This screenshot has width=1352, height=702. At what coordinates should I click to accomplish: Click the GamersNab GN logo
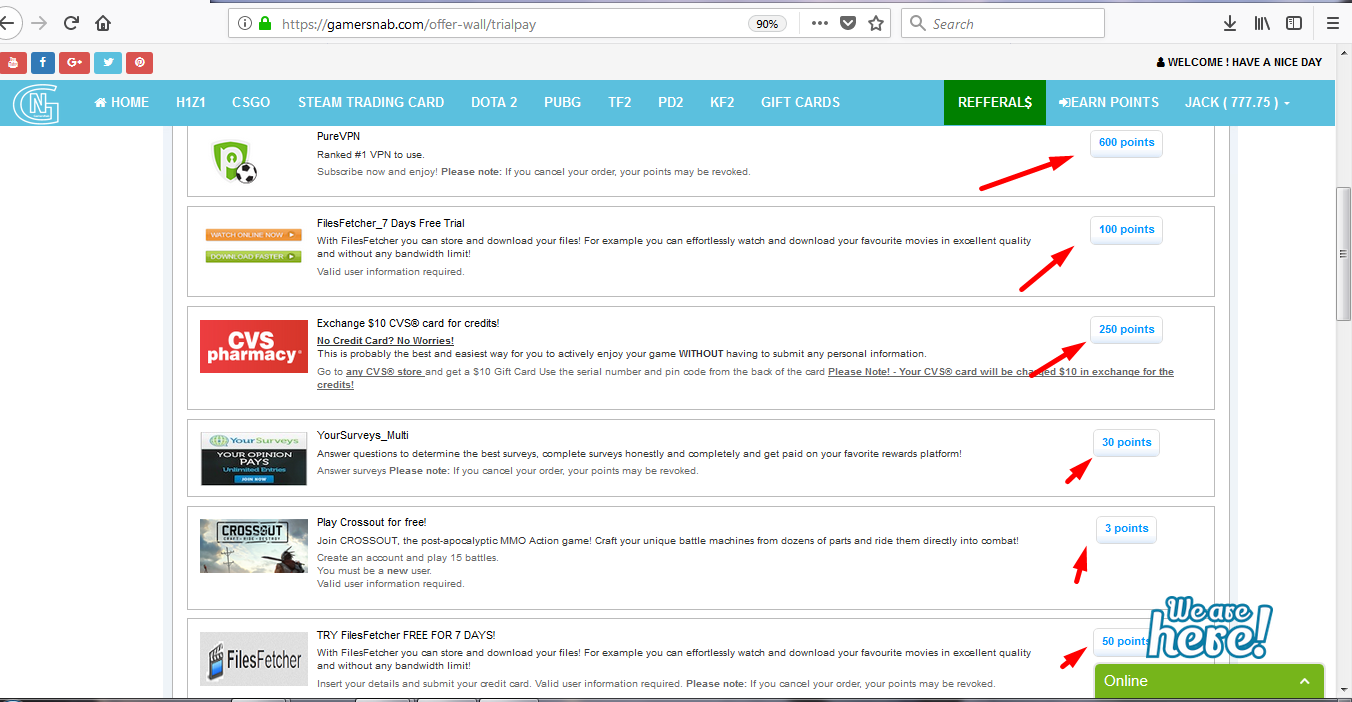(36, 103)
